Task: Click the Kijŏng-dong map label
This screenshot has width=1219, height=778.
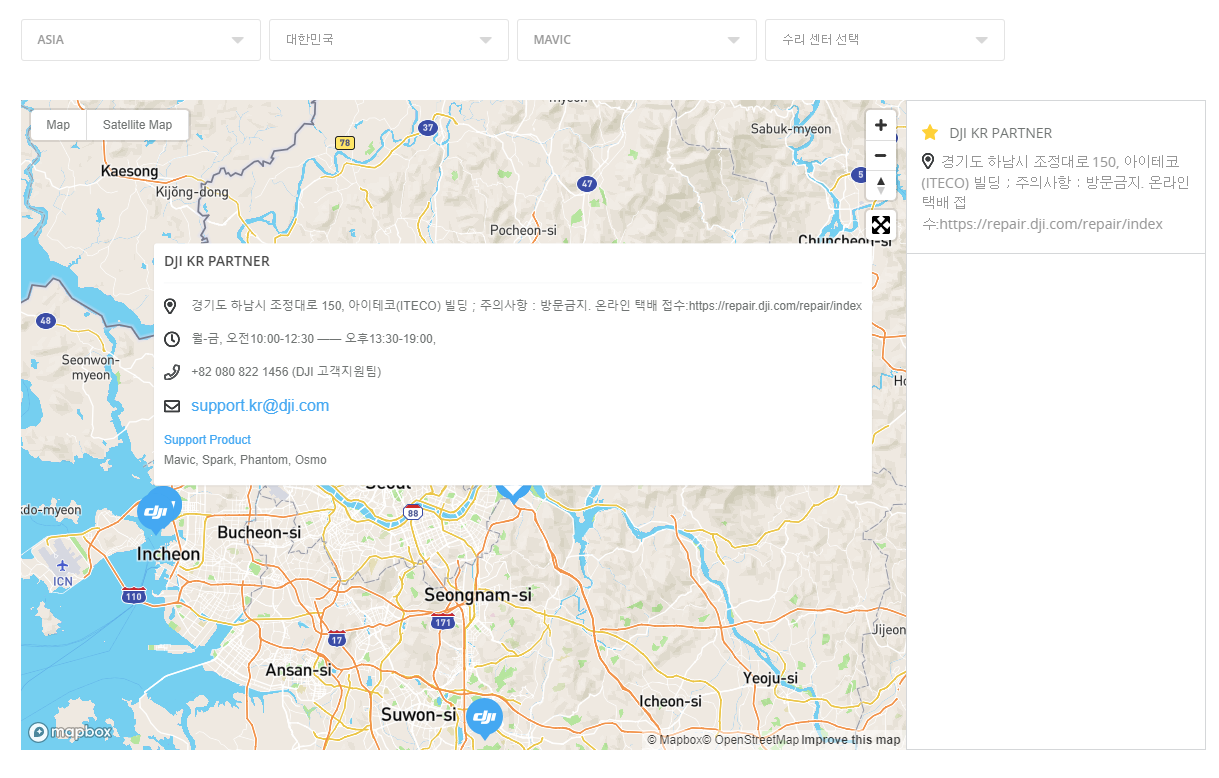Action: (193, 192)
